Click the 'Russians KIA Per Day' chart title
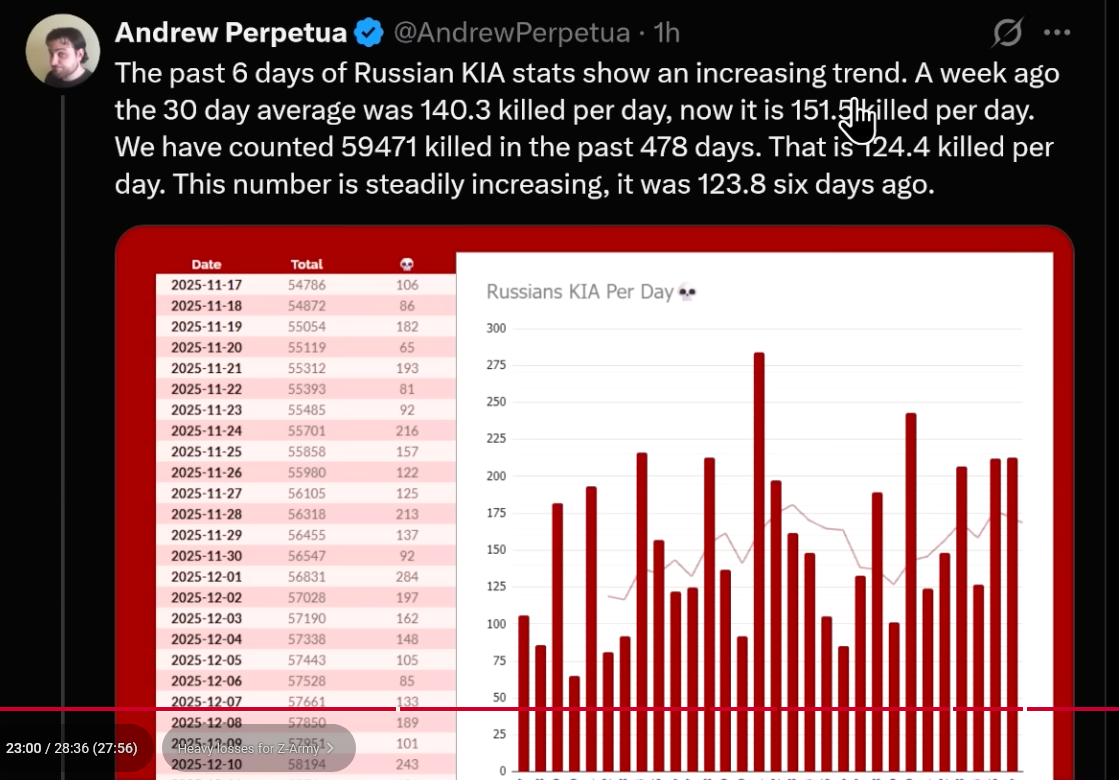This screenshot has height=780, width=1119. 579,292
